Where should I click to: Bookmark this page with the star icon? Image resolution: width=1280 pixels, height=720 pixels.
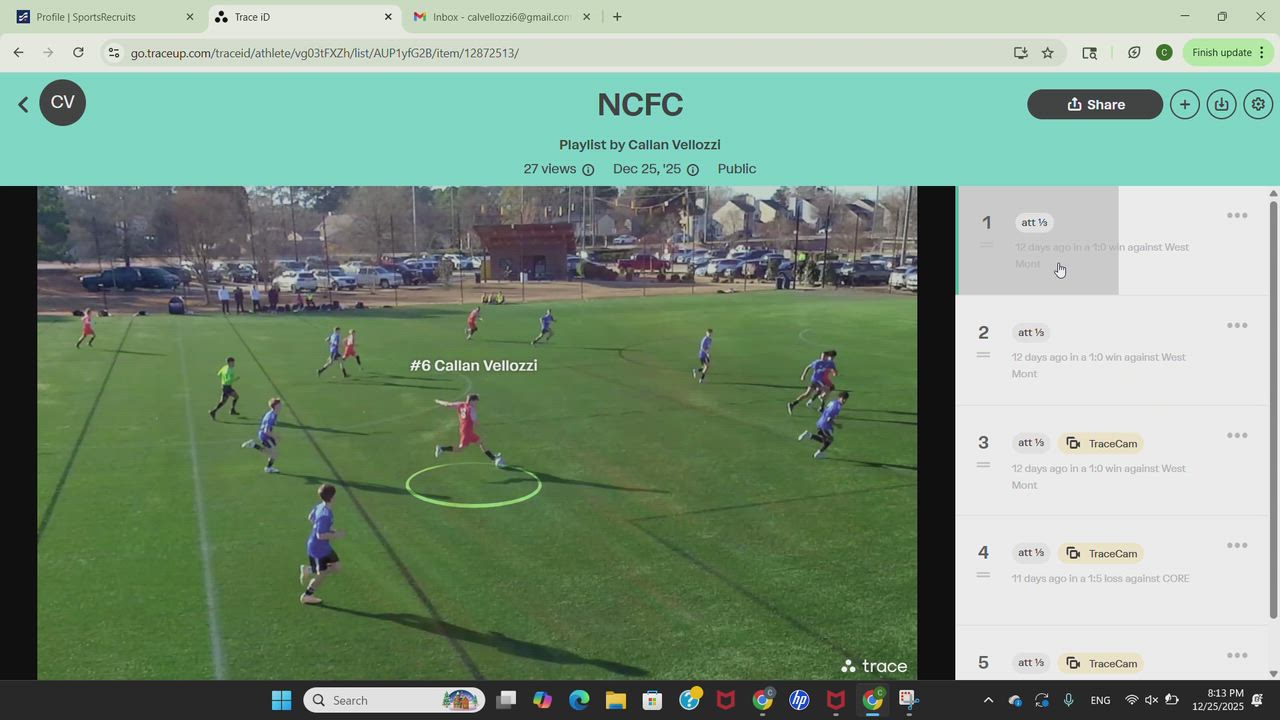click(x=1047, y=53)
